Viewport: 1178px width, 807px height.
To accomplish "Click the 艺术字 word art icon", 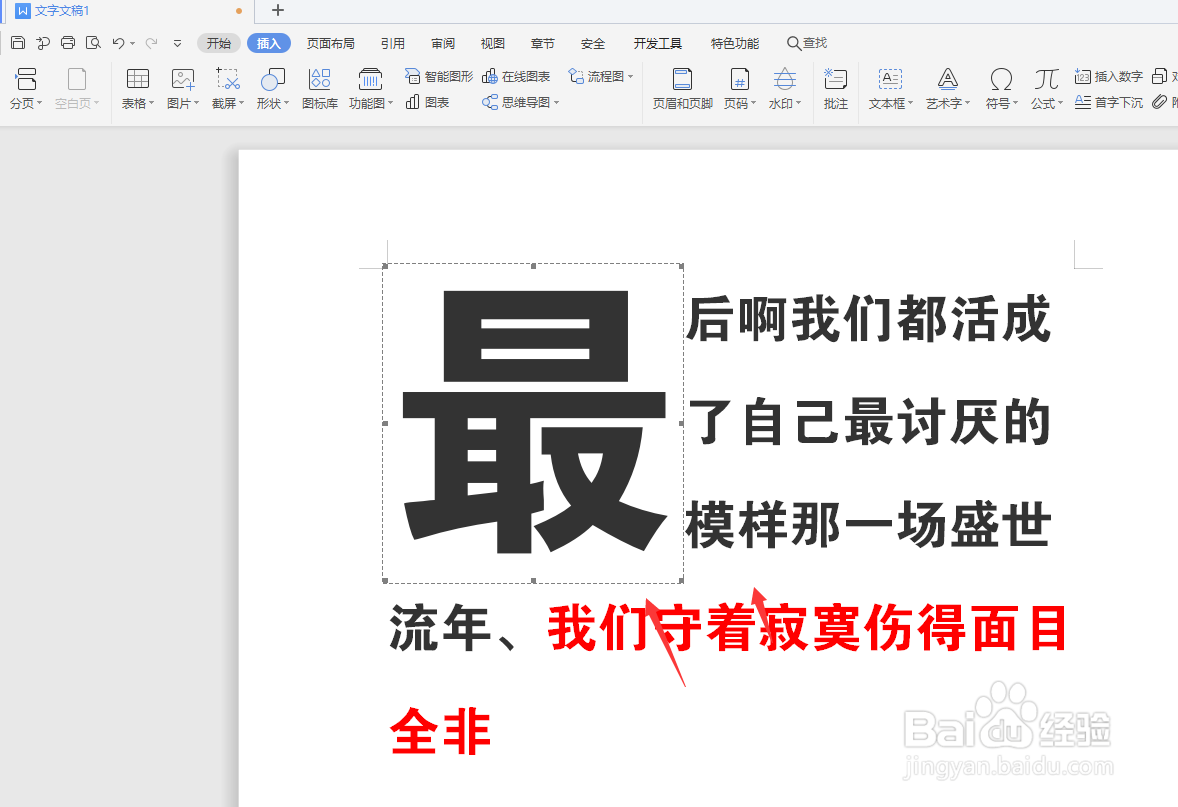I will (948, 79).
